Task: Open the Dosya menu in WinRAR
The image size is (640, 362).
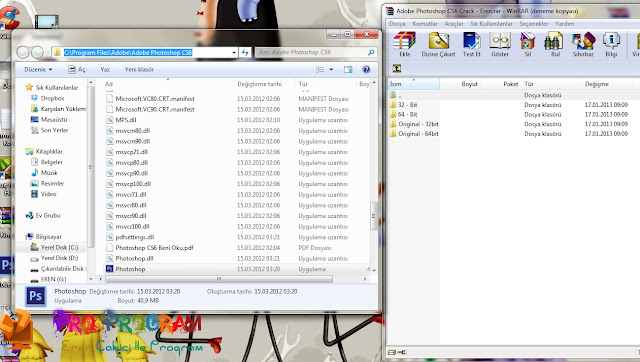Action: coord(397,24)
